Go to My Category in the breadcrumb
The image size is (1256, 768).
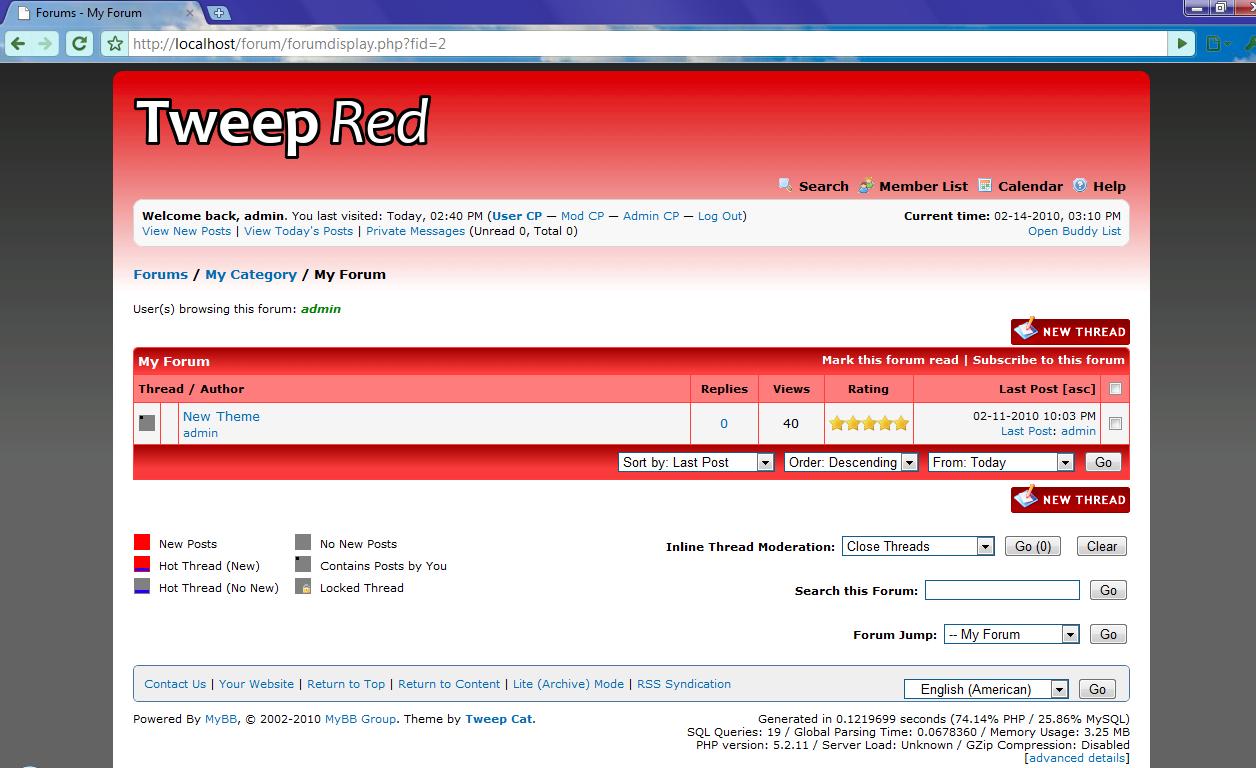point(251,274)
